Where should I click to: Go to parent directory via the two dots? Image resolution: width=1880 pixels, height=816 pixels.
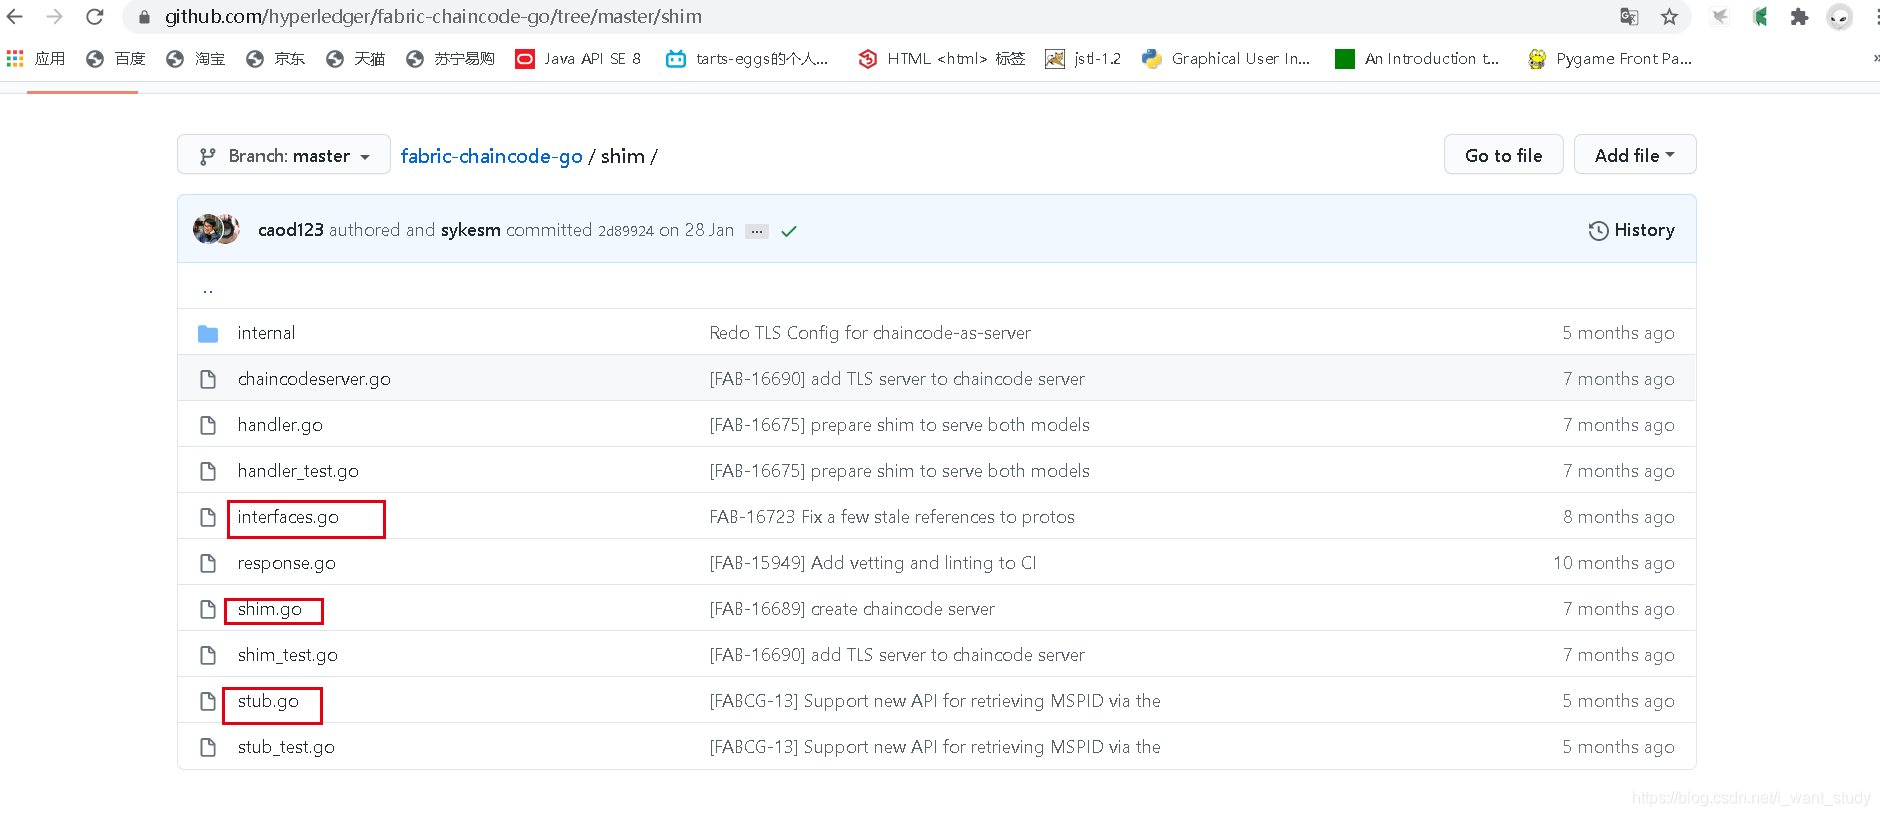tap(208, 289)
